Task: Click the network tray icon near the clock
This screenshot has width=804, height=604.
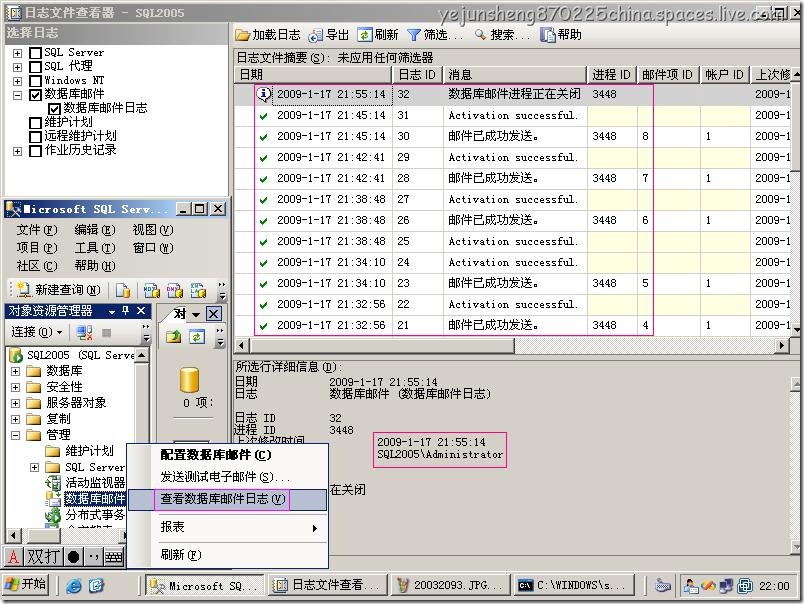Action: point(726,586)
